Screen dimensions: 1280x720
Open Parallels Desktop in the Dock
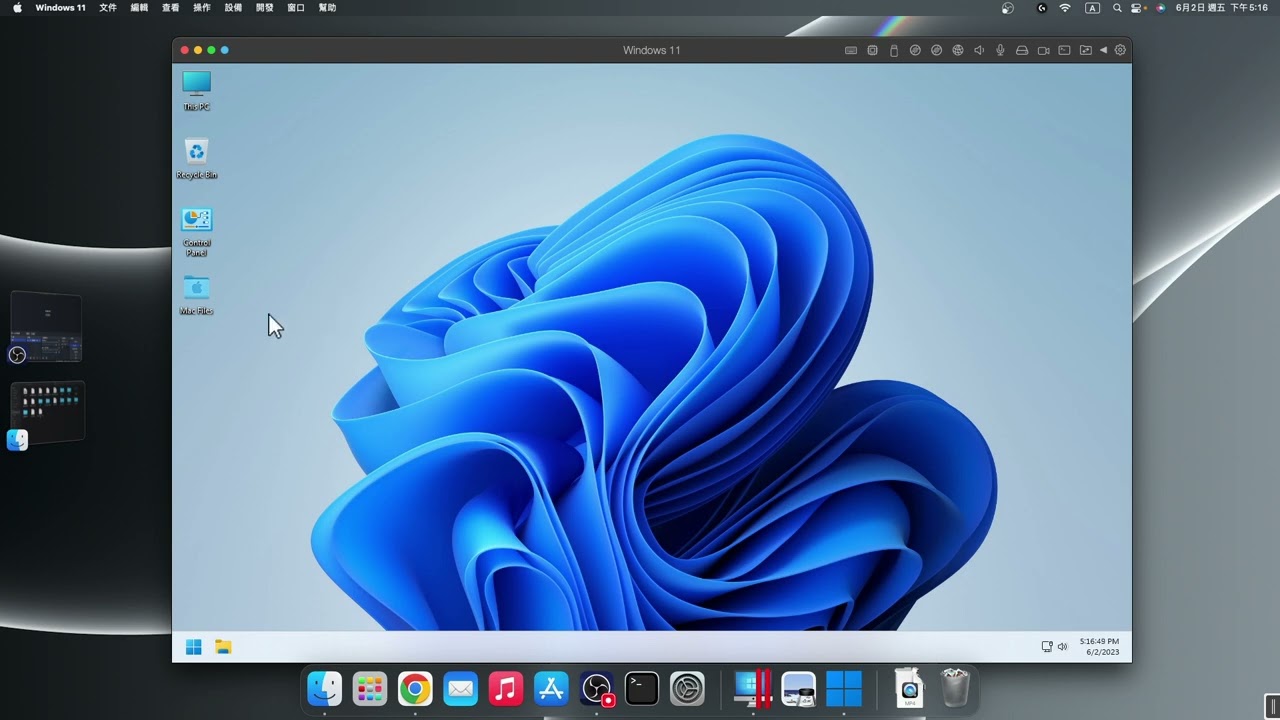753,688
